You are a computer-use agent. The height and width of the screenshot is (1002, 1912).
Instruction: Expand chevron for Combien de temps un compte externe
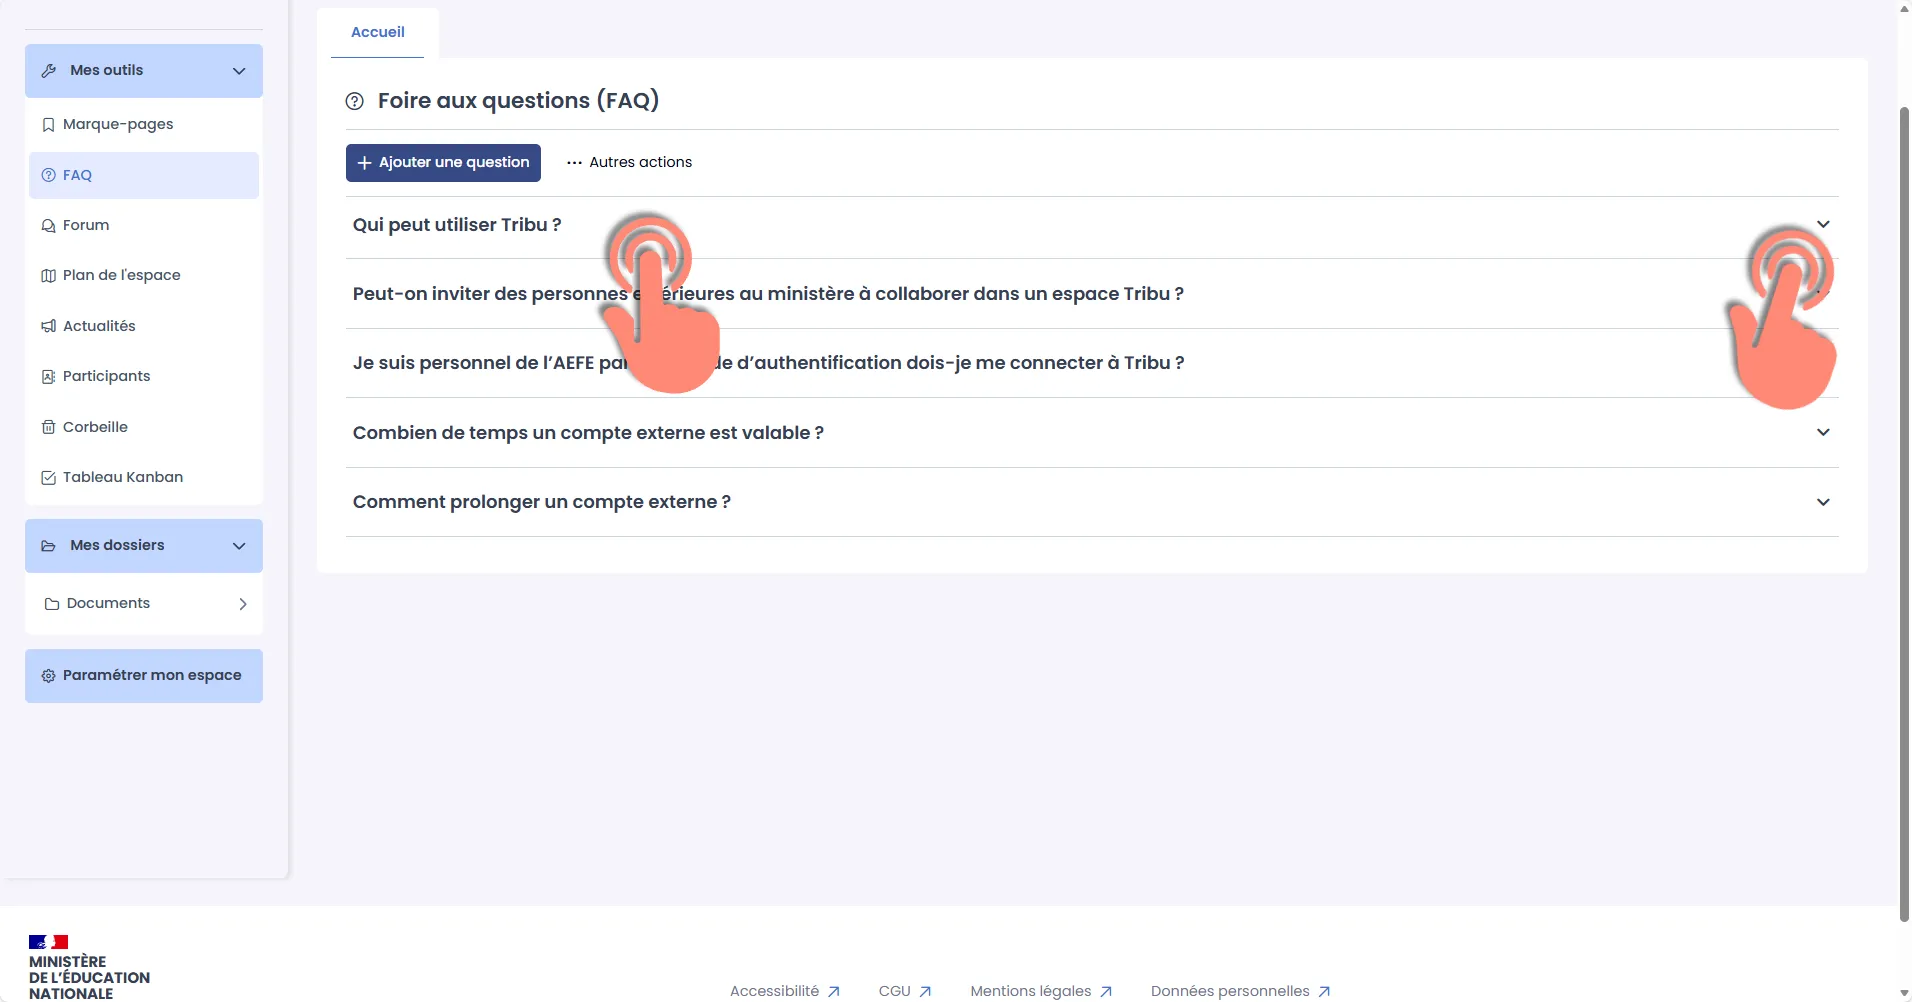[1823, 433]
